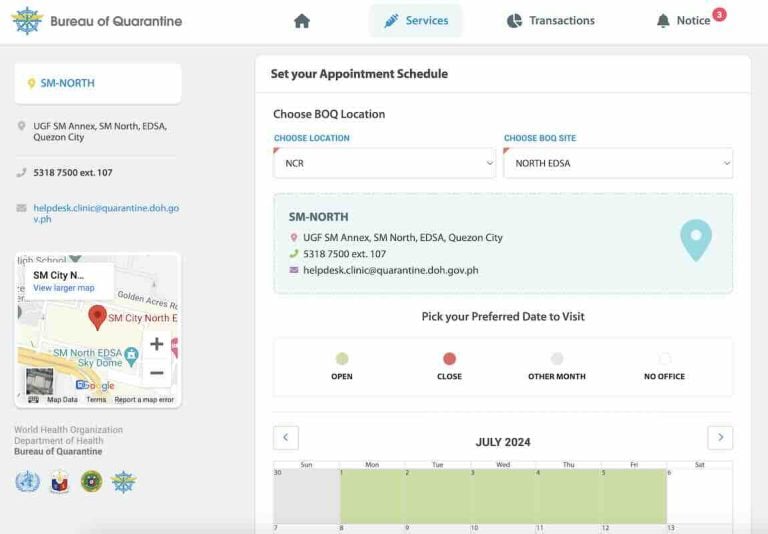Click the World Health Organization logo

[27, 482]
